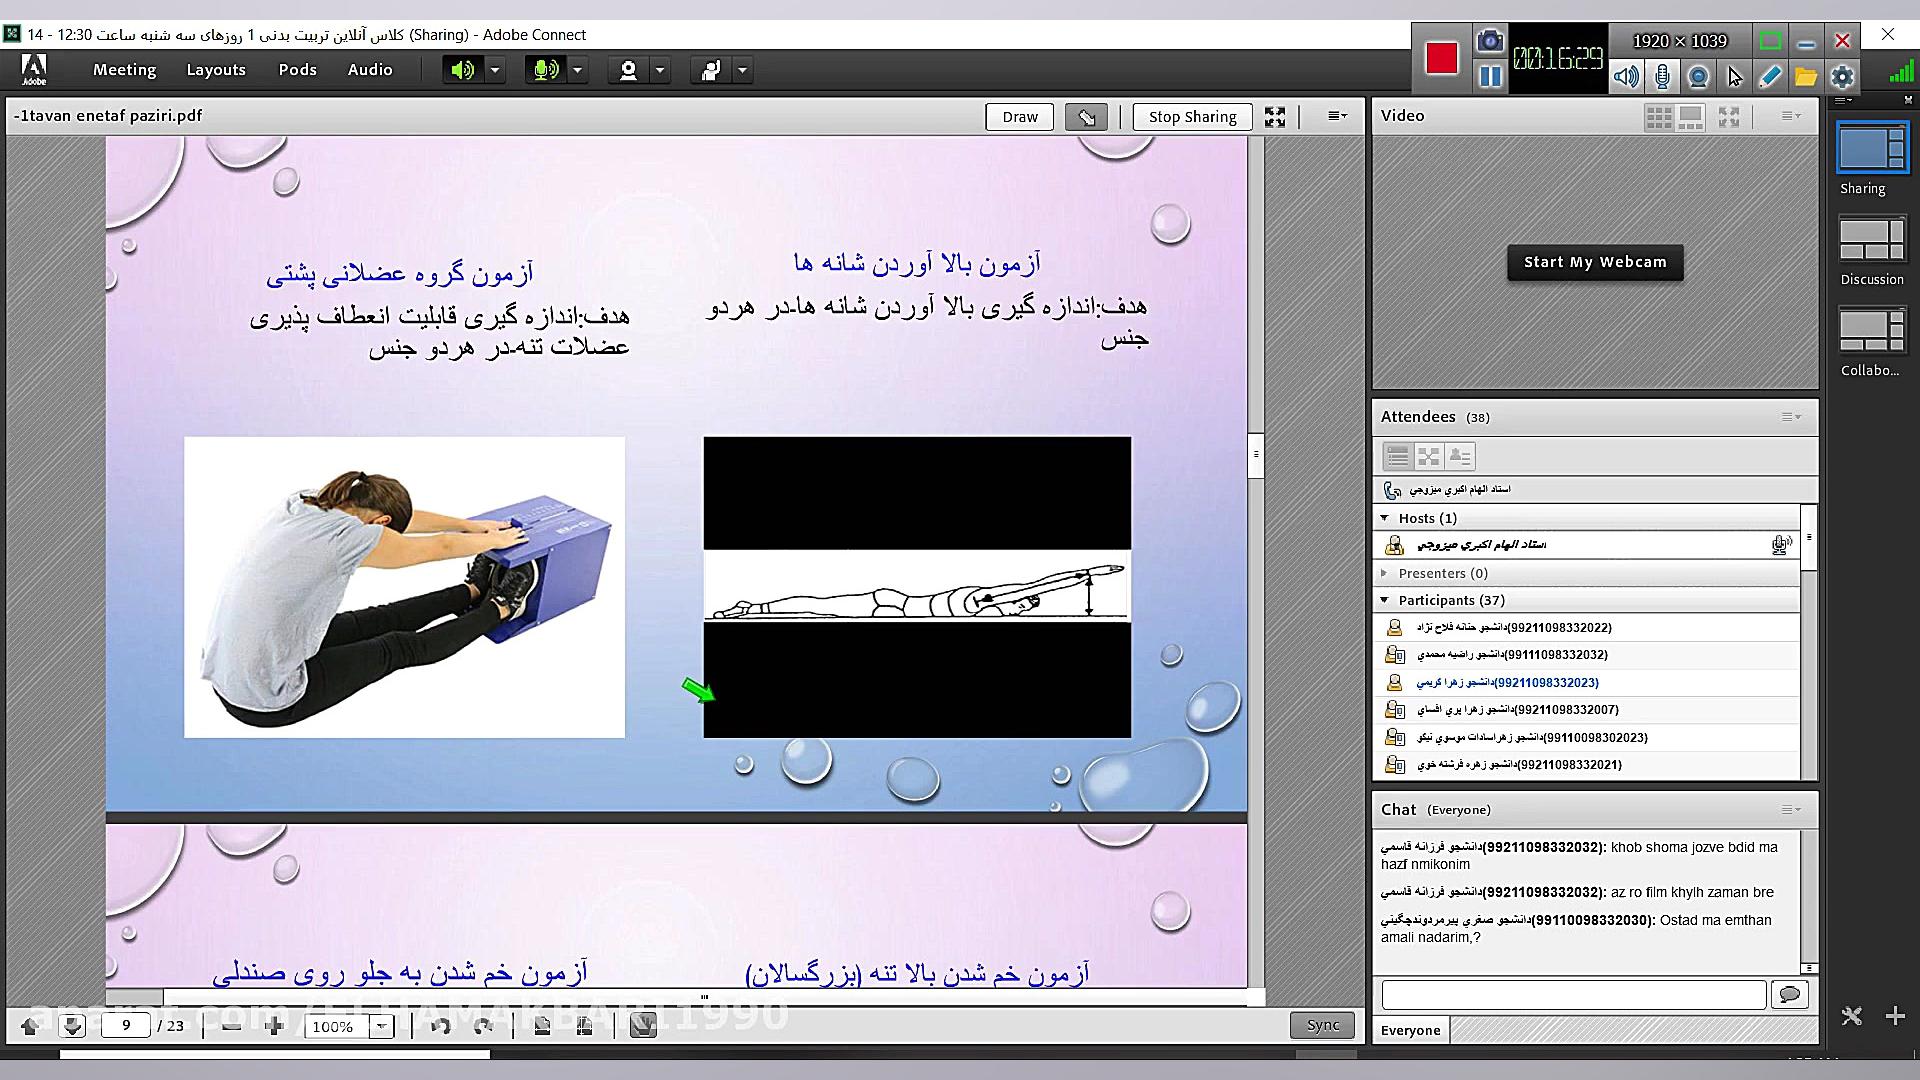Click the Stop Sharing button

1191,116
